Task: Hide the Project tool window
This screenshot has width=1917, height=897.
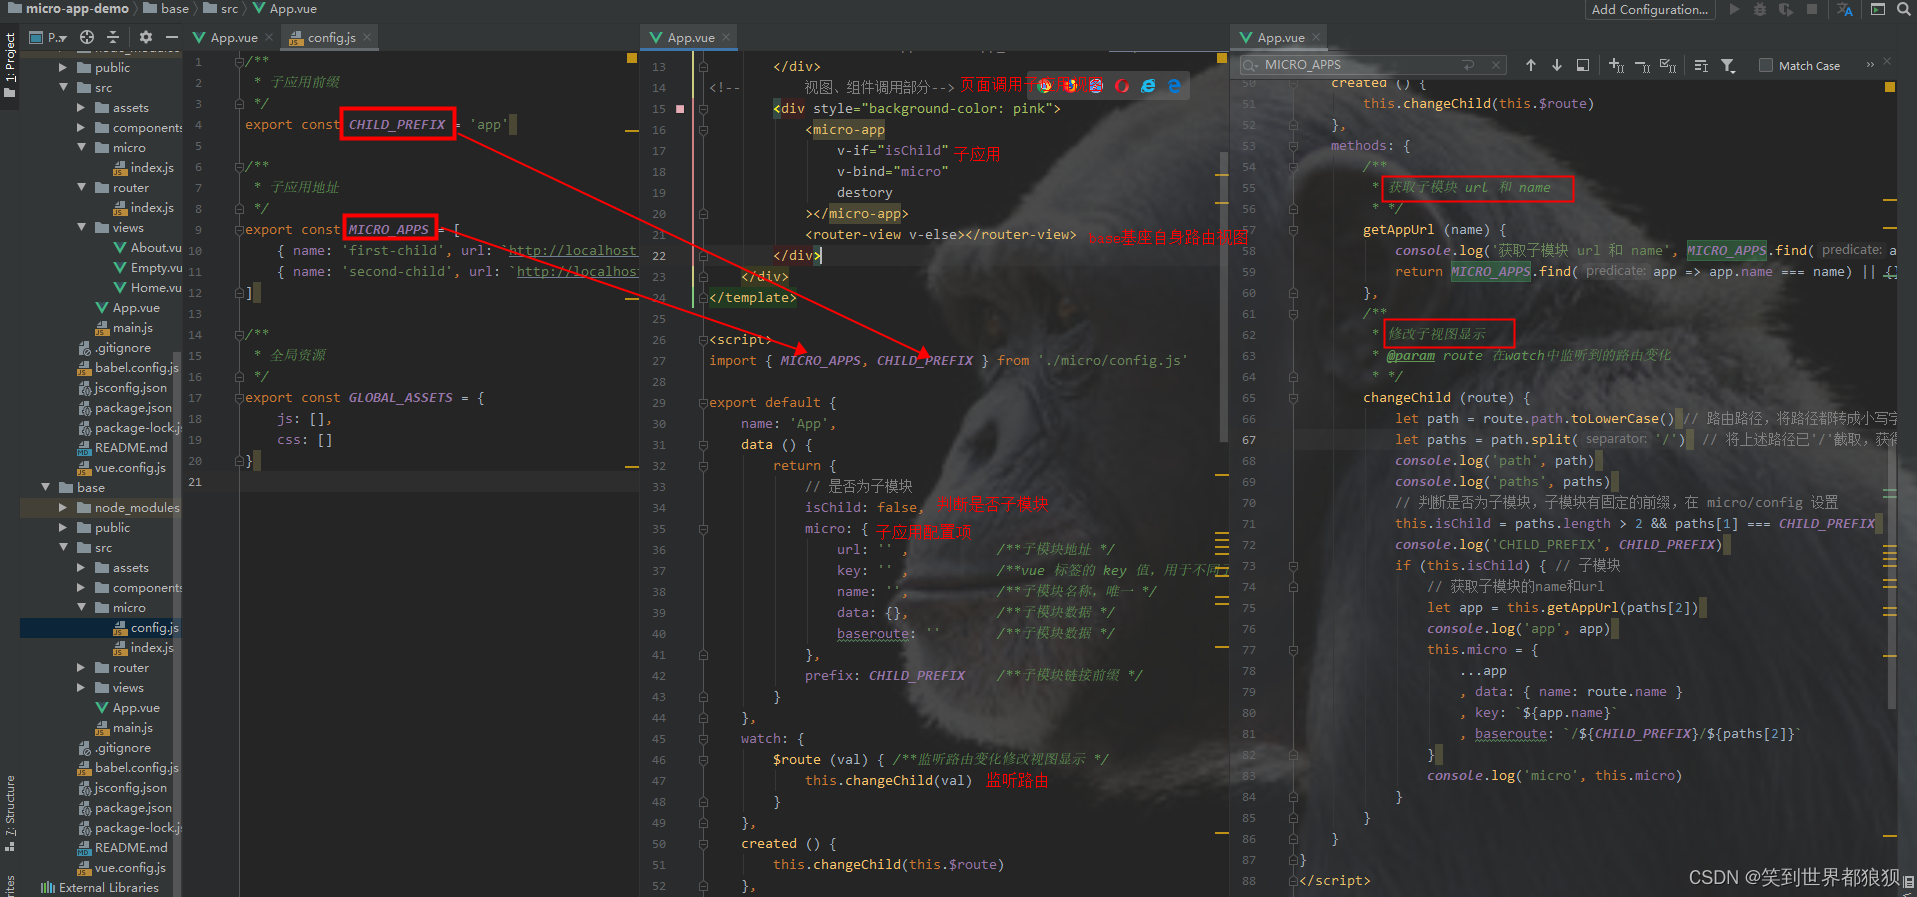Action: pos(172,37)
